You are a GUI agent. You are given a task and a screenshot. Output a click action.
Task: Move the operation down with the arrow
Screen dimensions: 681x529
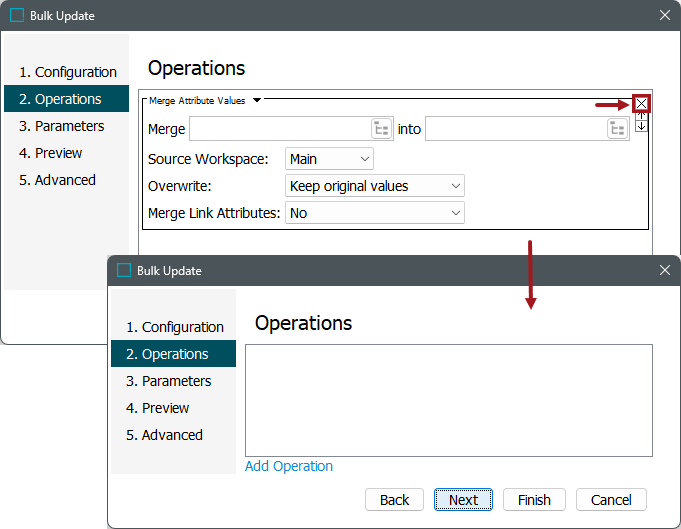click(x=641, y=126)
